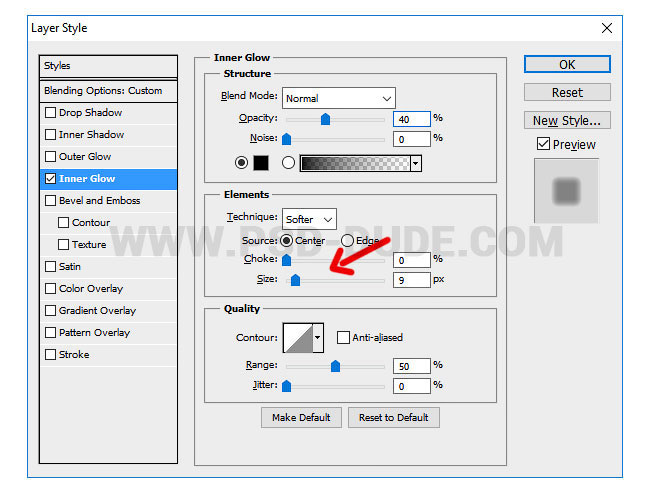
Task: Enable the Stroke checkbox
Action: pyautogui.click(x=50, y=354)
